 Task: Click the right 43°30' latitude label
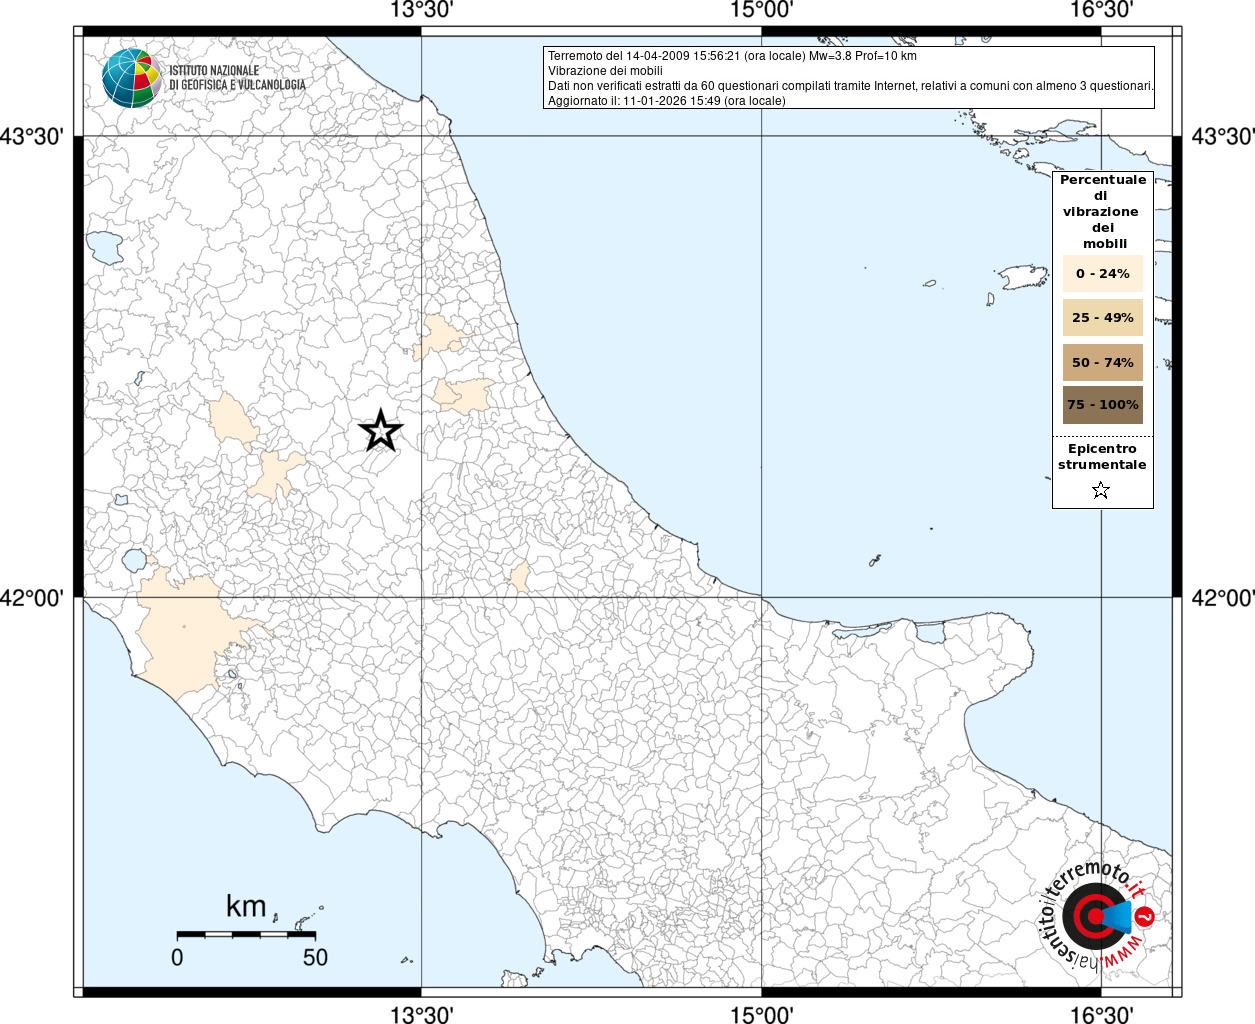point(1222,136)
